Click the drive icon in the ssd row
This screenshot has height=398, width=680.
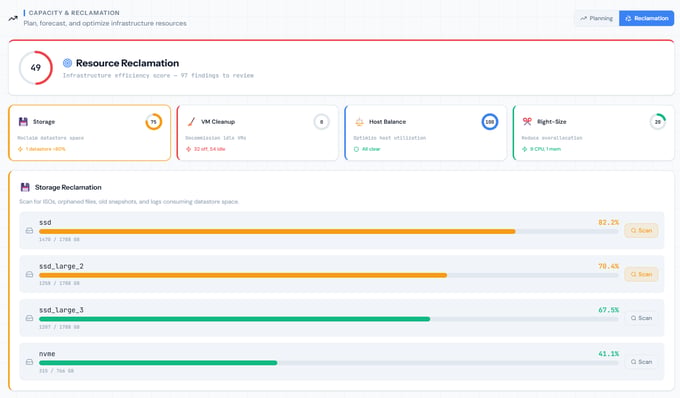(29, 231)
